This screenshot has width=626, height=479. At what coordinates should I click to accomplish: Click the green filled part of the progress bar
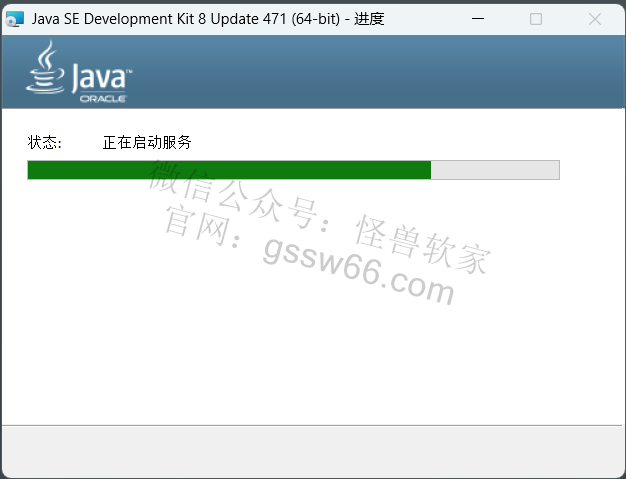pyautogui.click(x=229, y=170)
